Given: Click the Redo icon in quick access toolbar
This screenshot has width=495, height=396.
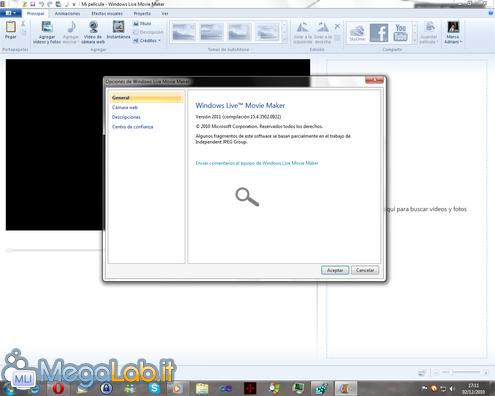Looking at the screenshot, I should click(50, 4).
